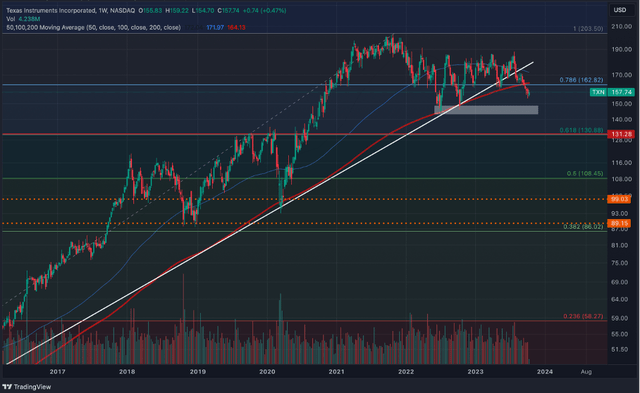The image size is (640, 393).
Task: Click the 2018 label on time axis
Action: pos(127,372)
